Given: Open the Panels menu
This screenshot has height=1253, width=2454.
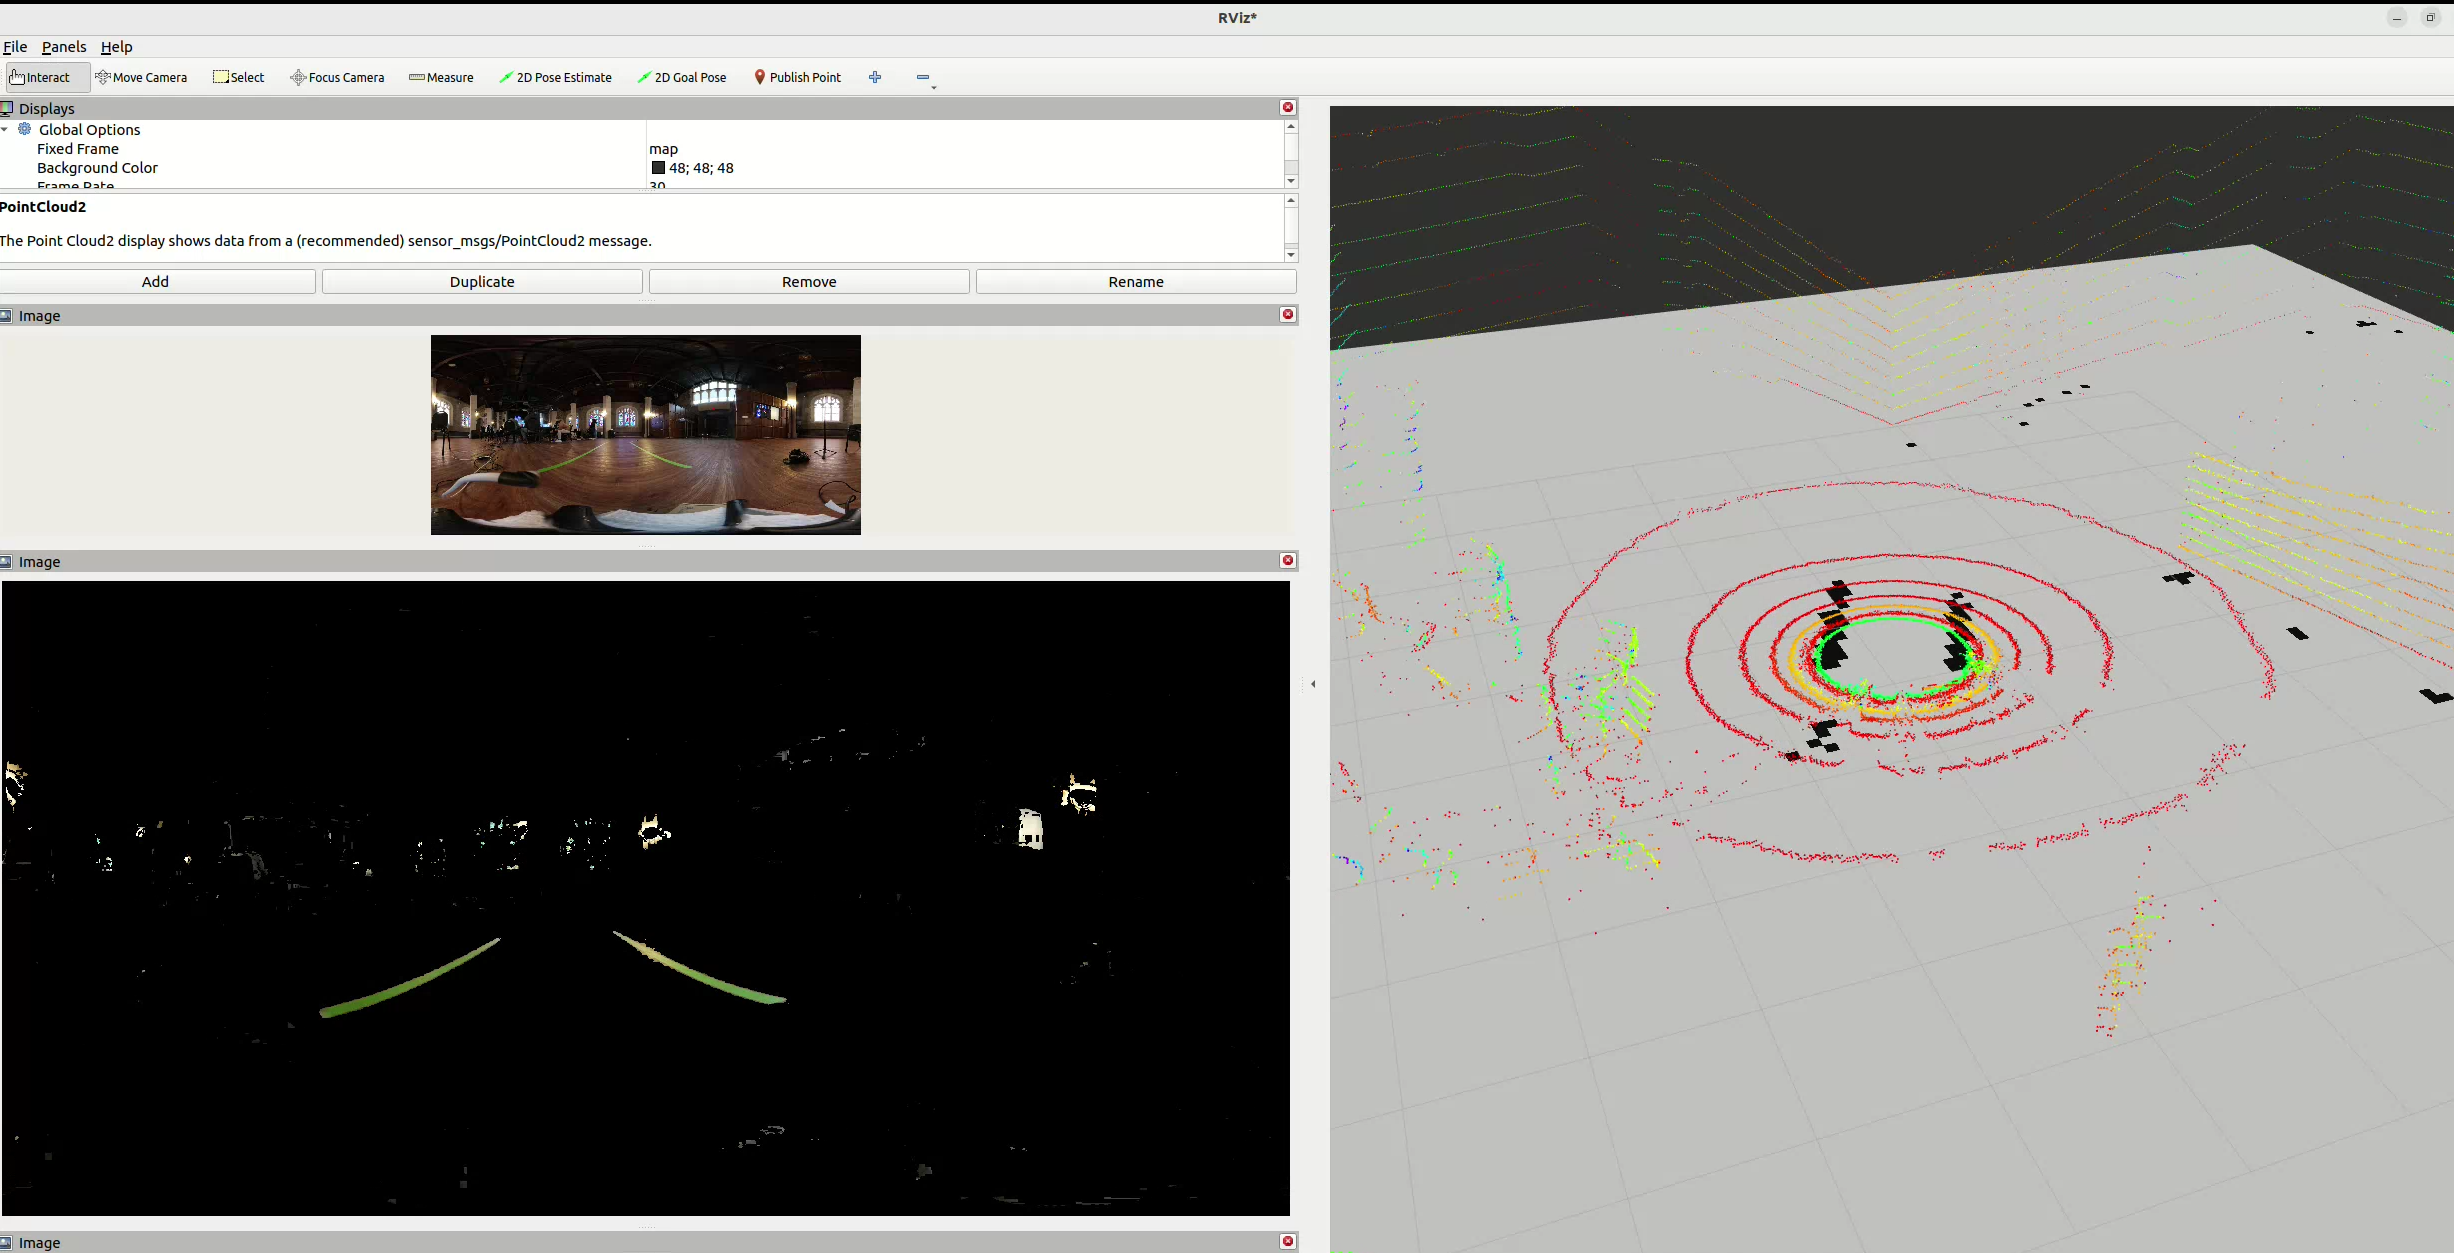Looking at the screenshot, I should tap(64, 47).
